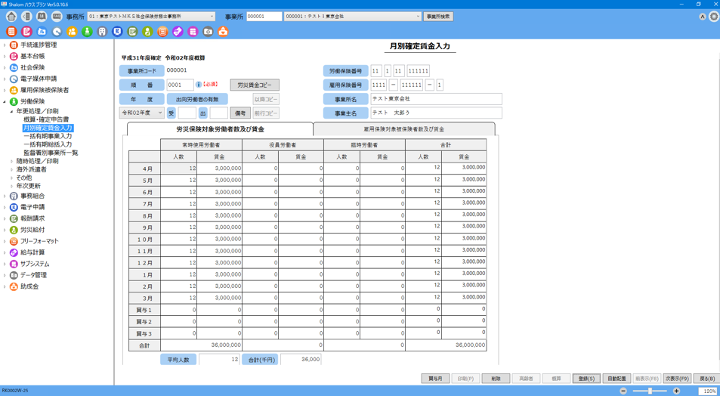Open the olive 報酬請求 shortcut icon in the toolbar

(132, 32)
